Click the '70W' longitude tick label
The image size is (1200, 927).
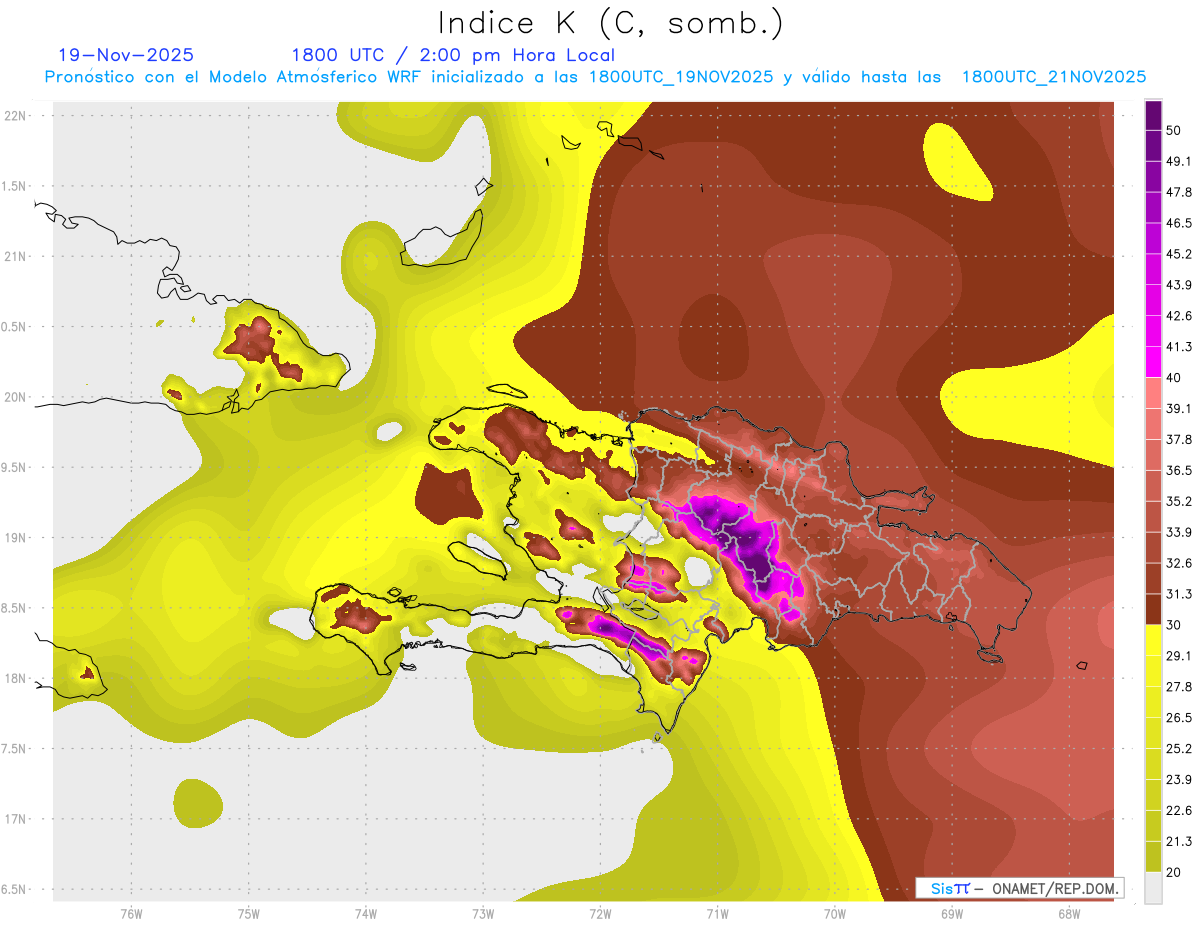pyautogui.click(x=834, y=914)
